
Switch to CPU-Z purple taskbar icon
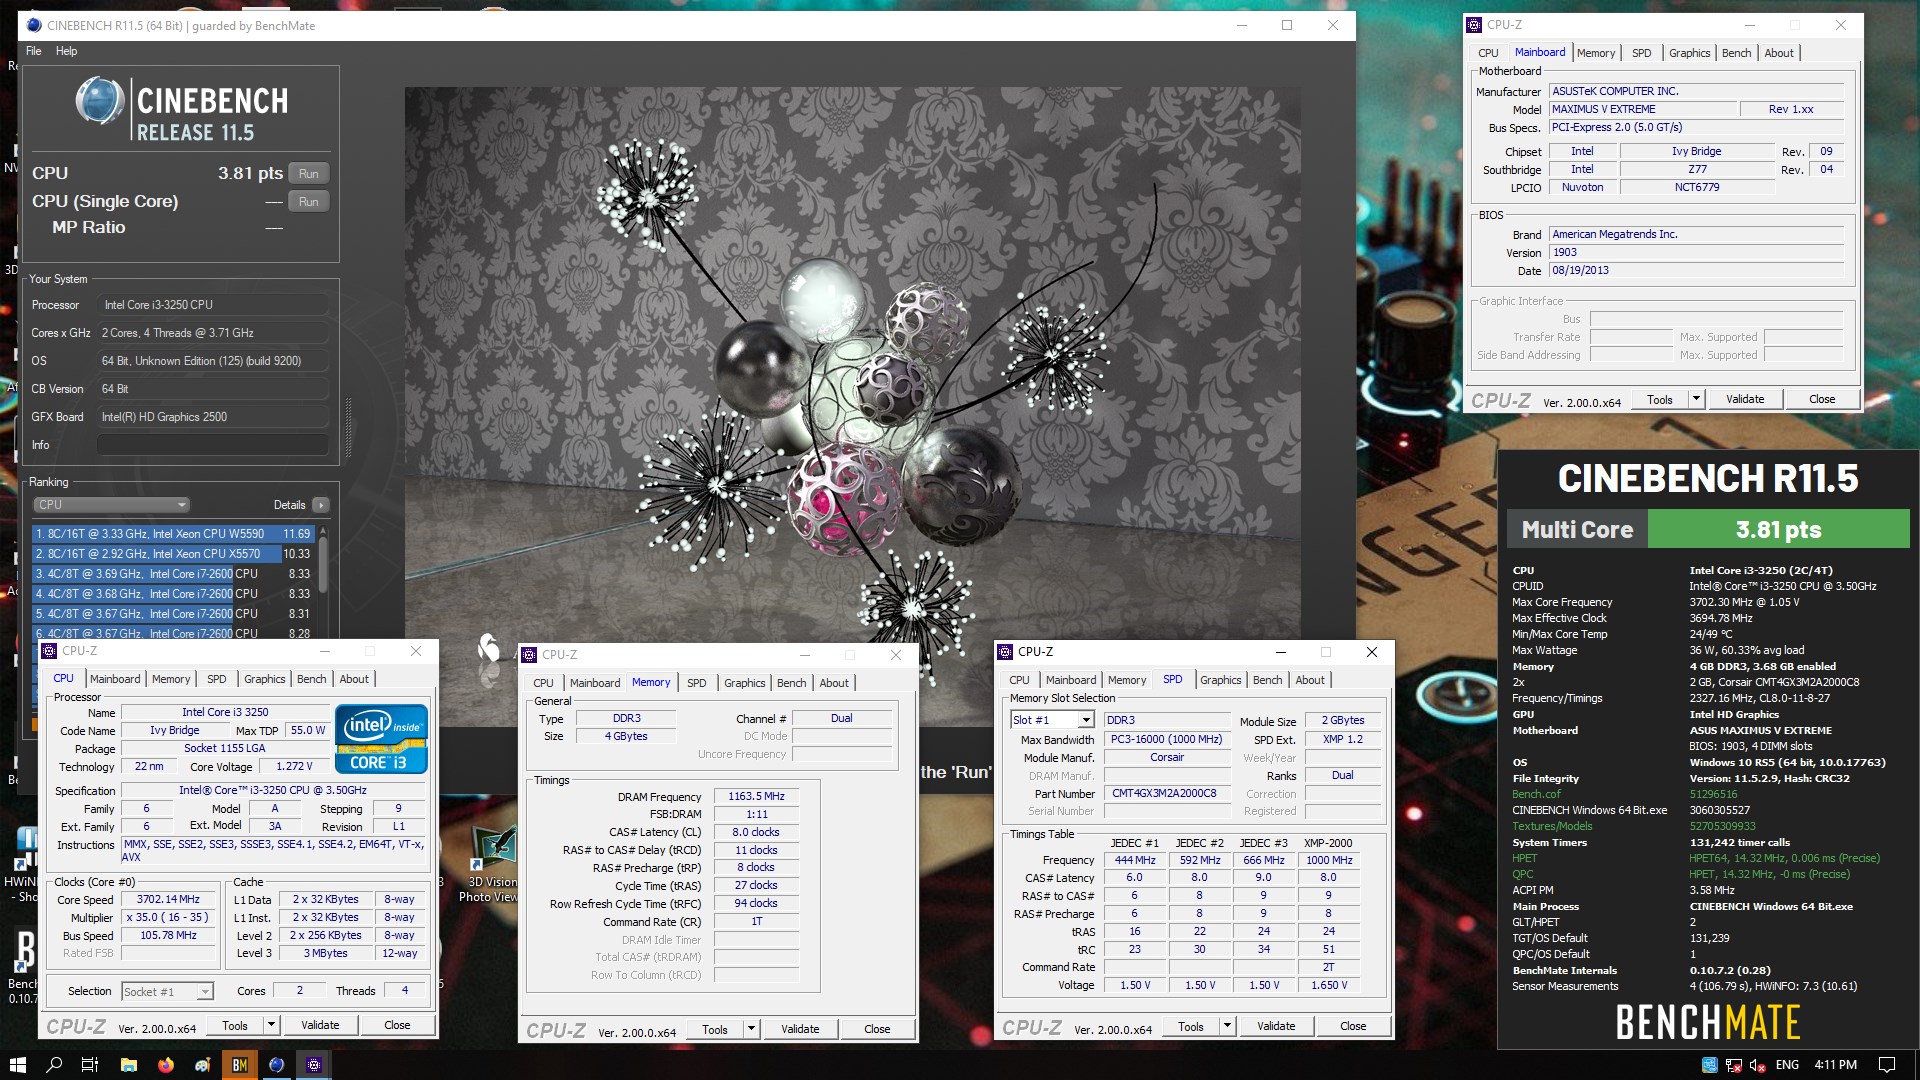click(x=314, y=1065)
